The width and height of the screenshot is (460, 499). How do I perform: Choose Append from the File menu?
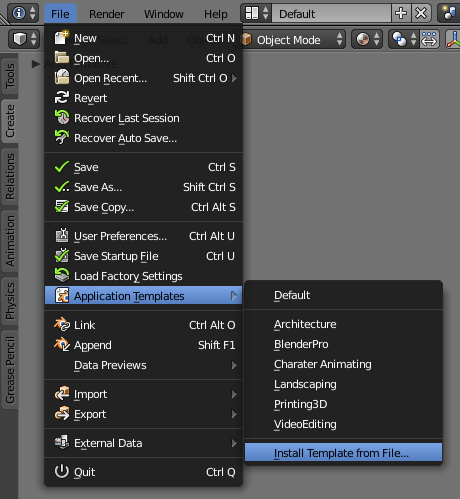pos(144,345)
